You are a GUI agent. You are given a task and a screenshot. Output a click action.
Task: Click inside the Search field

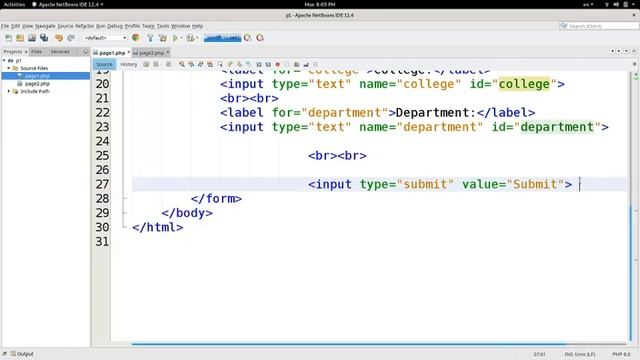(x=599, y=26)
